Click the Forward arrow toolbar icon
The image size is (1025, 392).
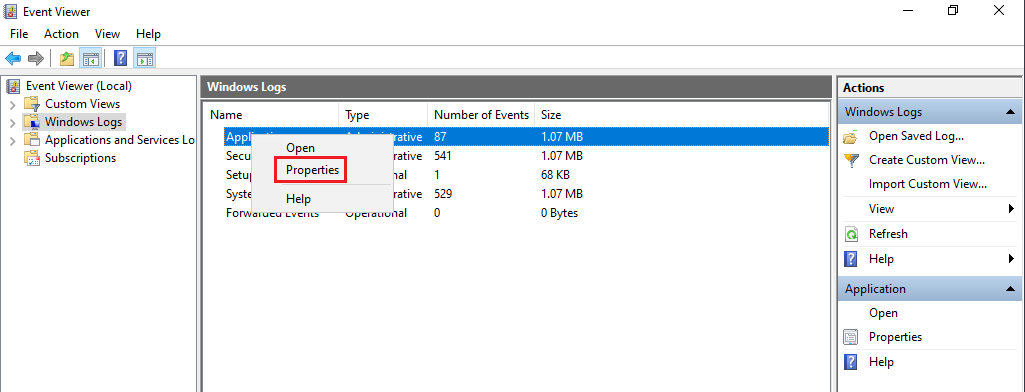[x=35, y=59]
